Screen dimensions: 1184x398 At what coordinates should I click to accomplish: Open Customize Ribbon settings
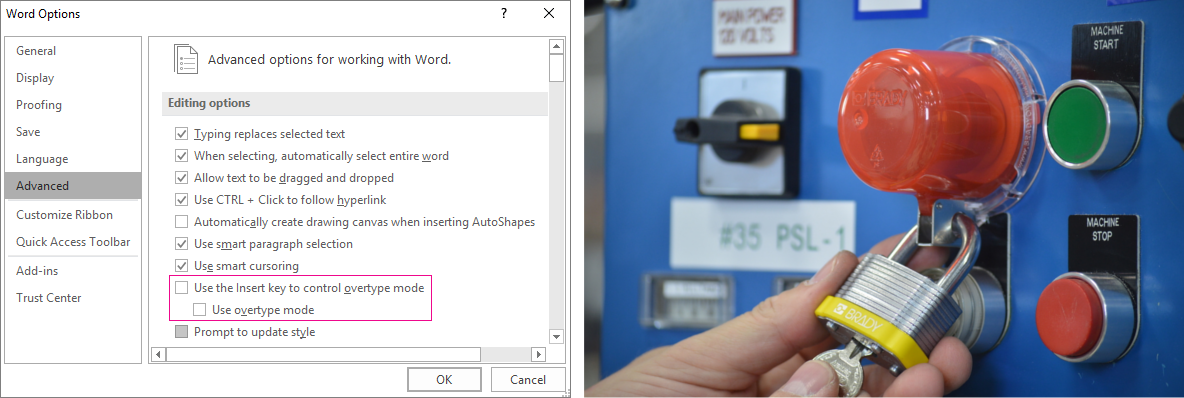72,214
